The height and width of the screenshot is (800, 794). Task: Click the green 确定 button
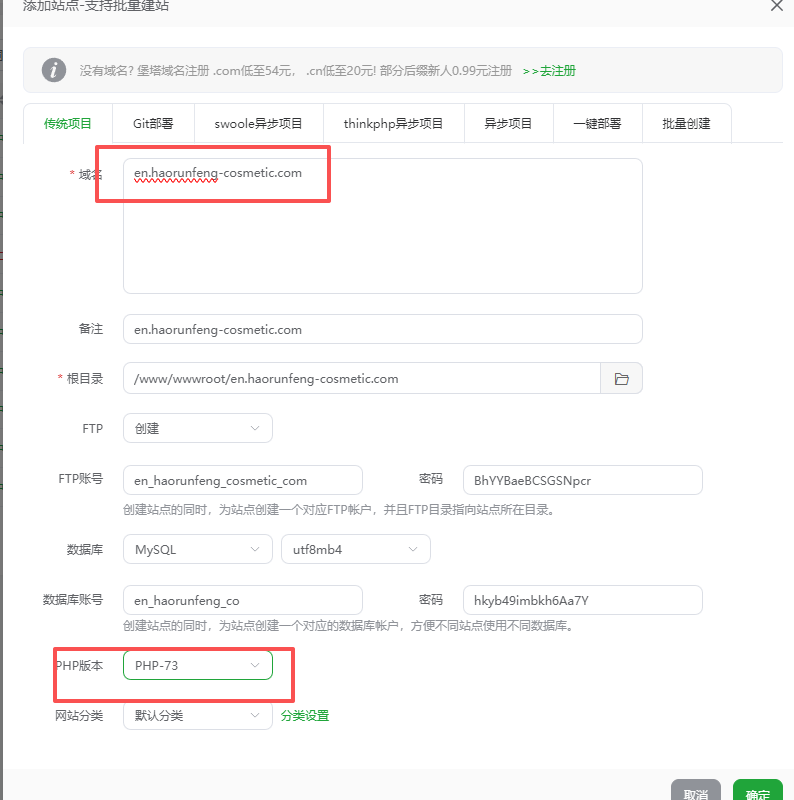[757, 791]
